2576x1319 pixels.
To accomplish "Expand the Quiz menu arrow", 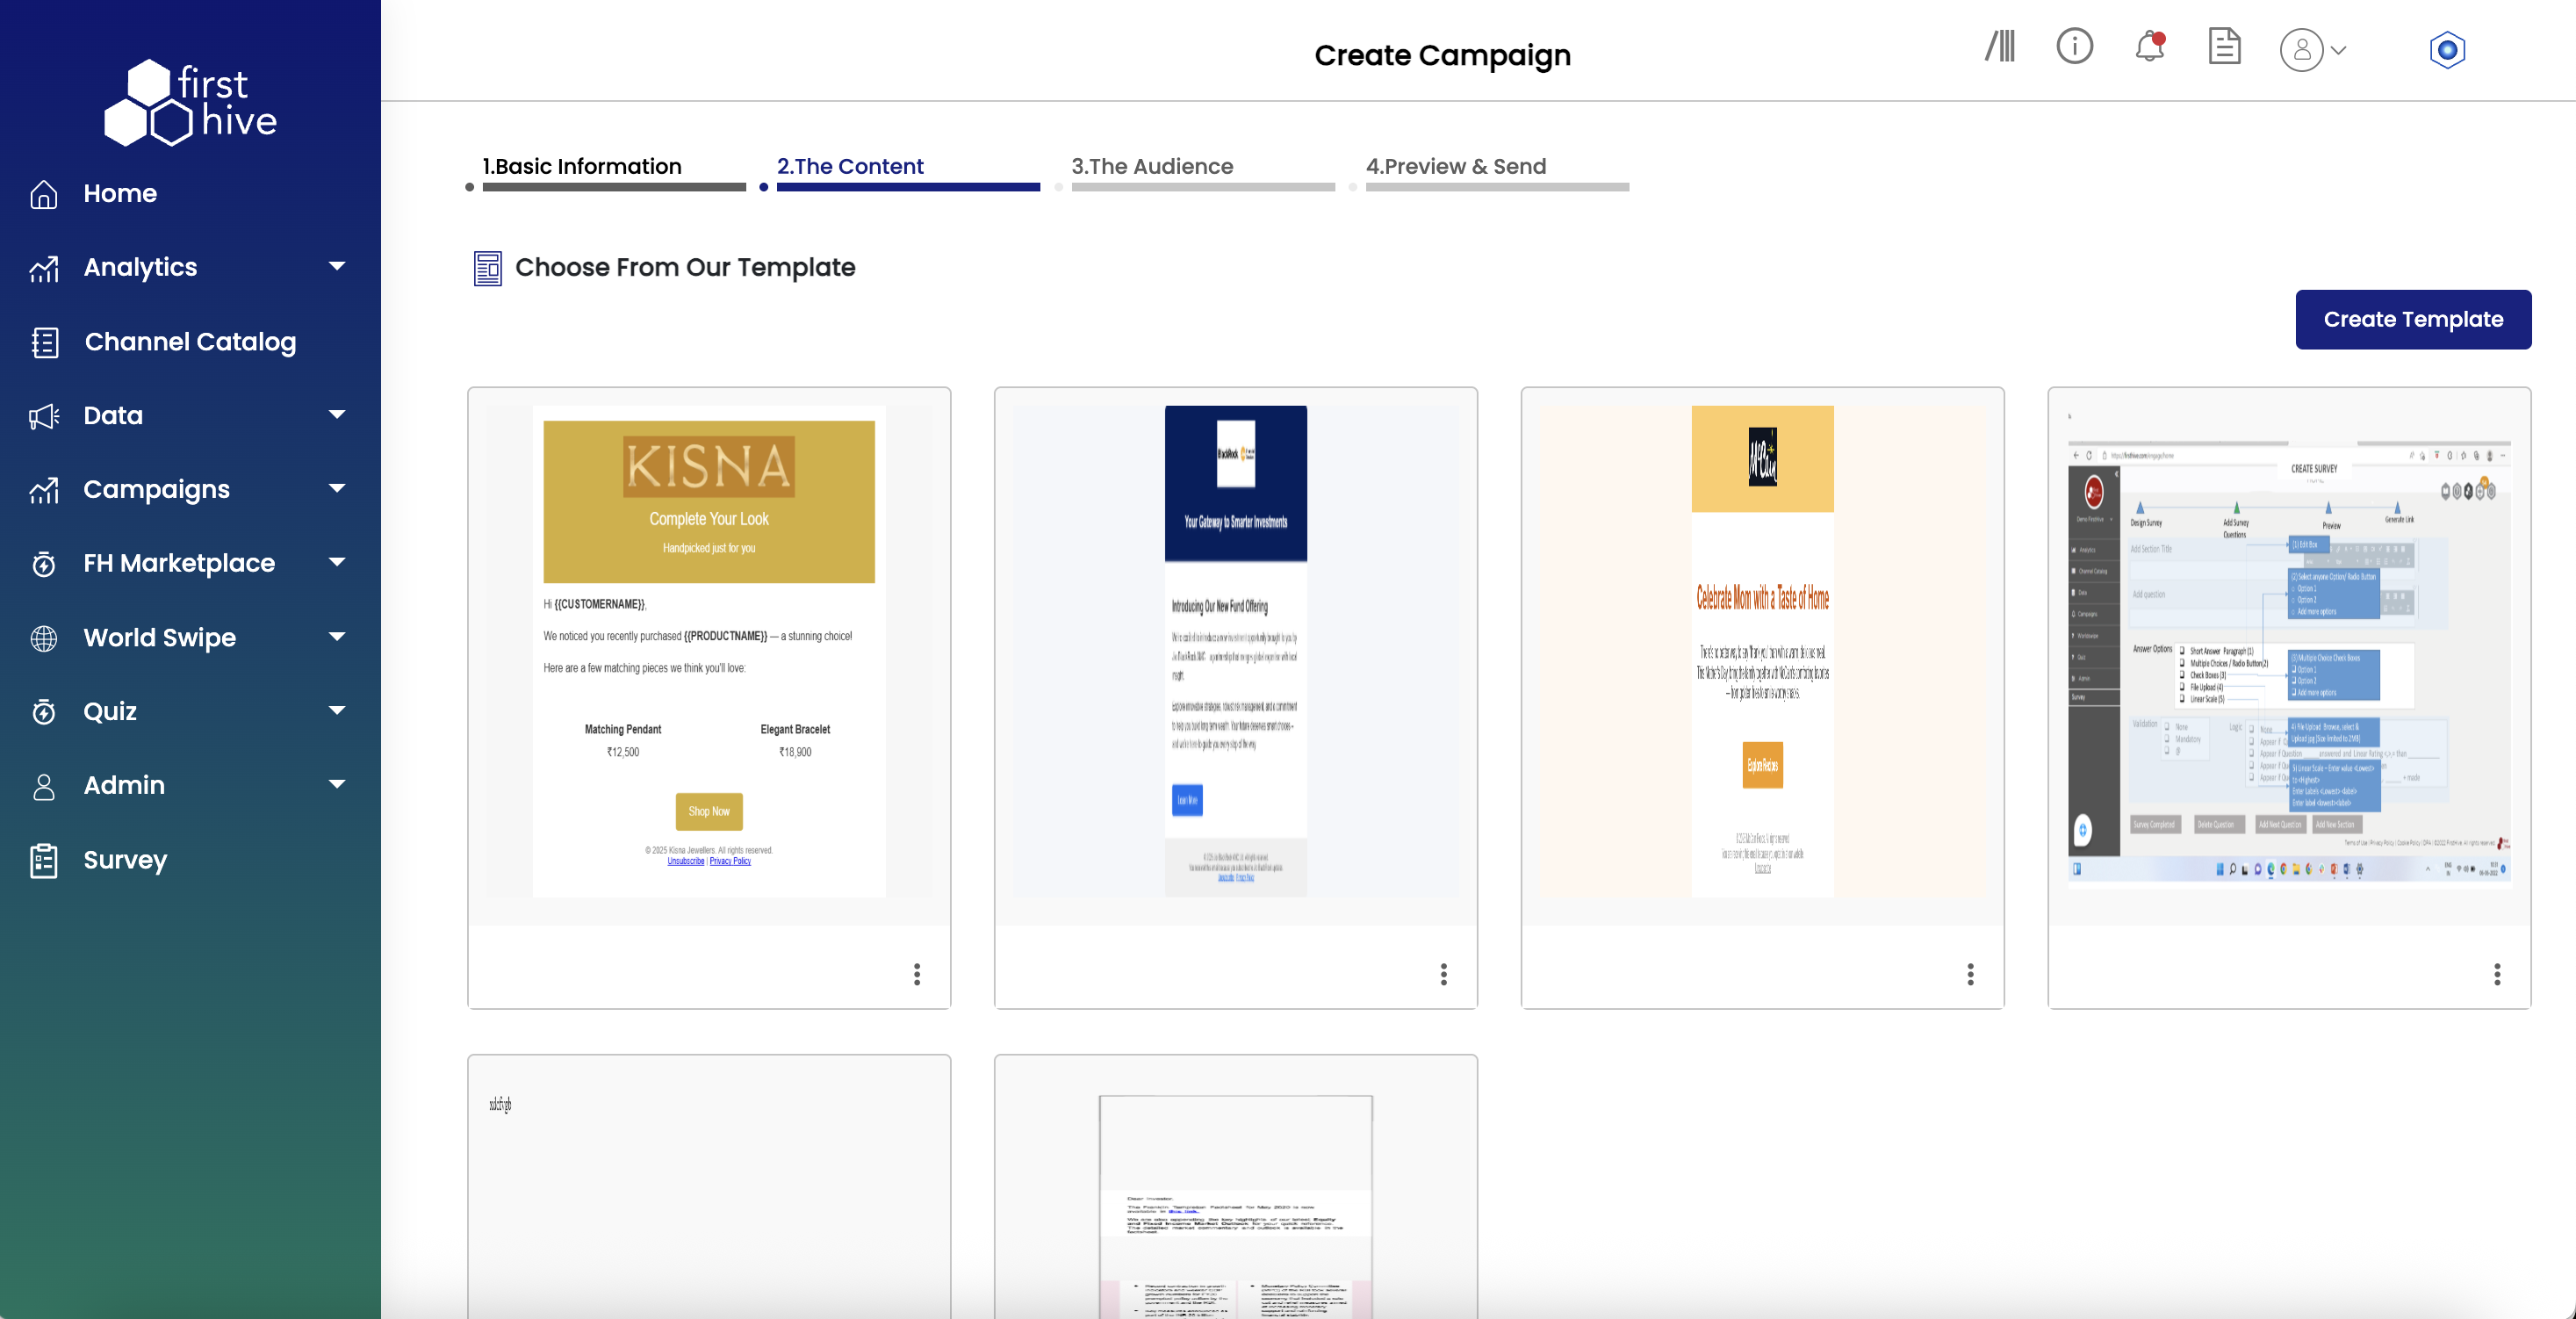I will tap(337, 710).
